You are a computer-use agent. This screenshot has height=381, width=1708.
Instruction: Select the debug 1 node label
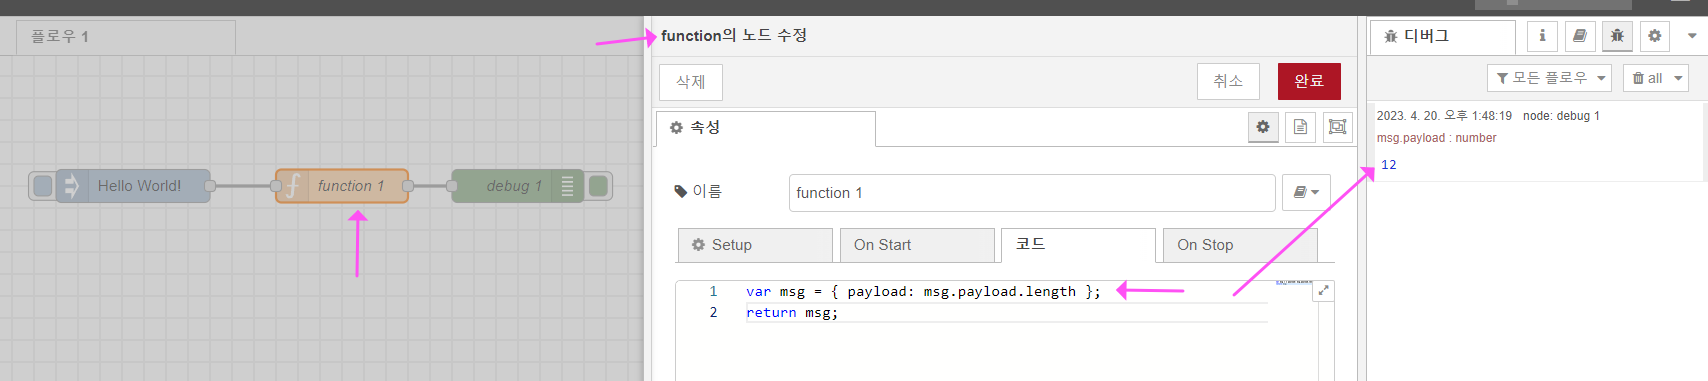point(514,186)
